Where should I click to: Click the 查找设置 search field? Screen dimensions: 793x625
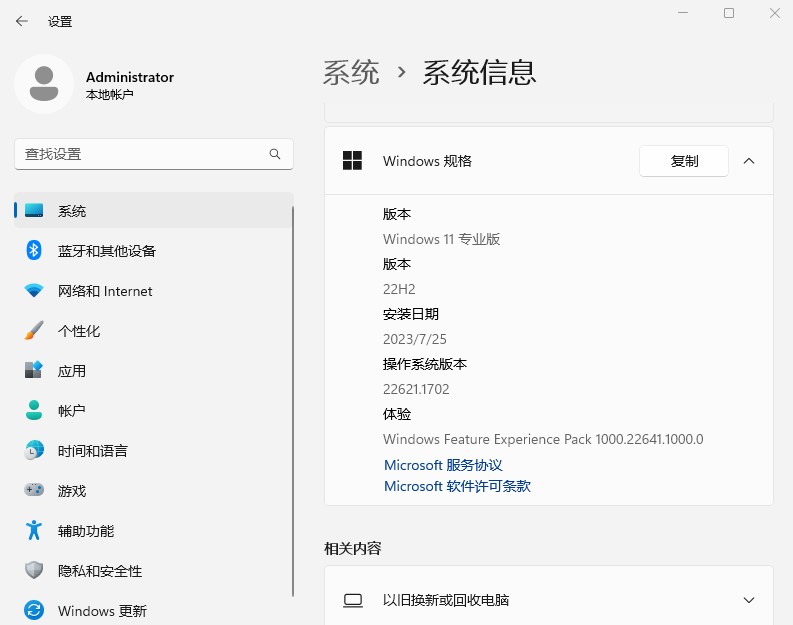click(x=140, y=154)
